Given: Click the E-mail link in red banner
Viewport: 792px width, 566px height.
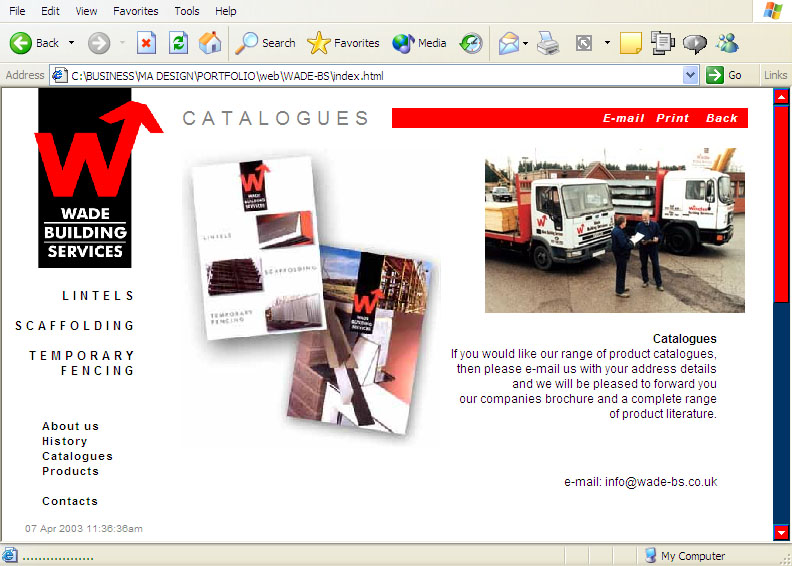Looking at the screenshot, I should 623,118.
